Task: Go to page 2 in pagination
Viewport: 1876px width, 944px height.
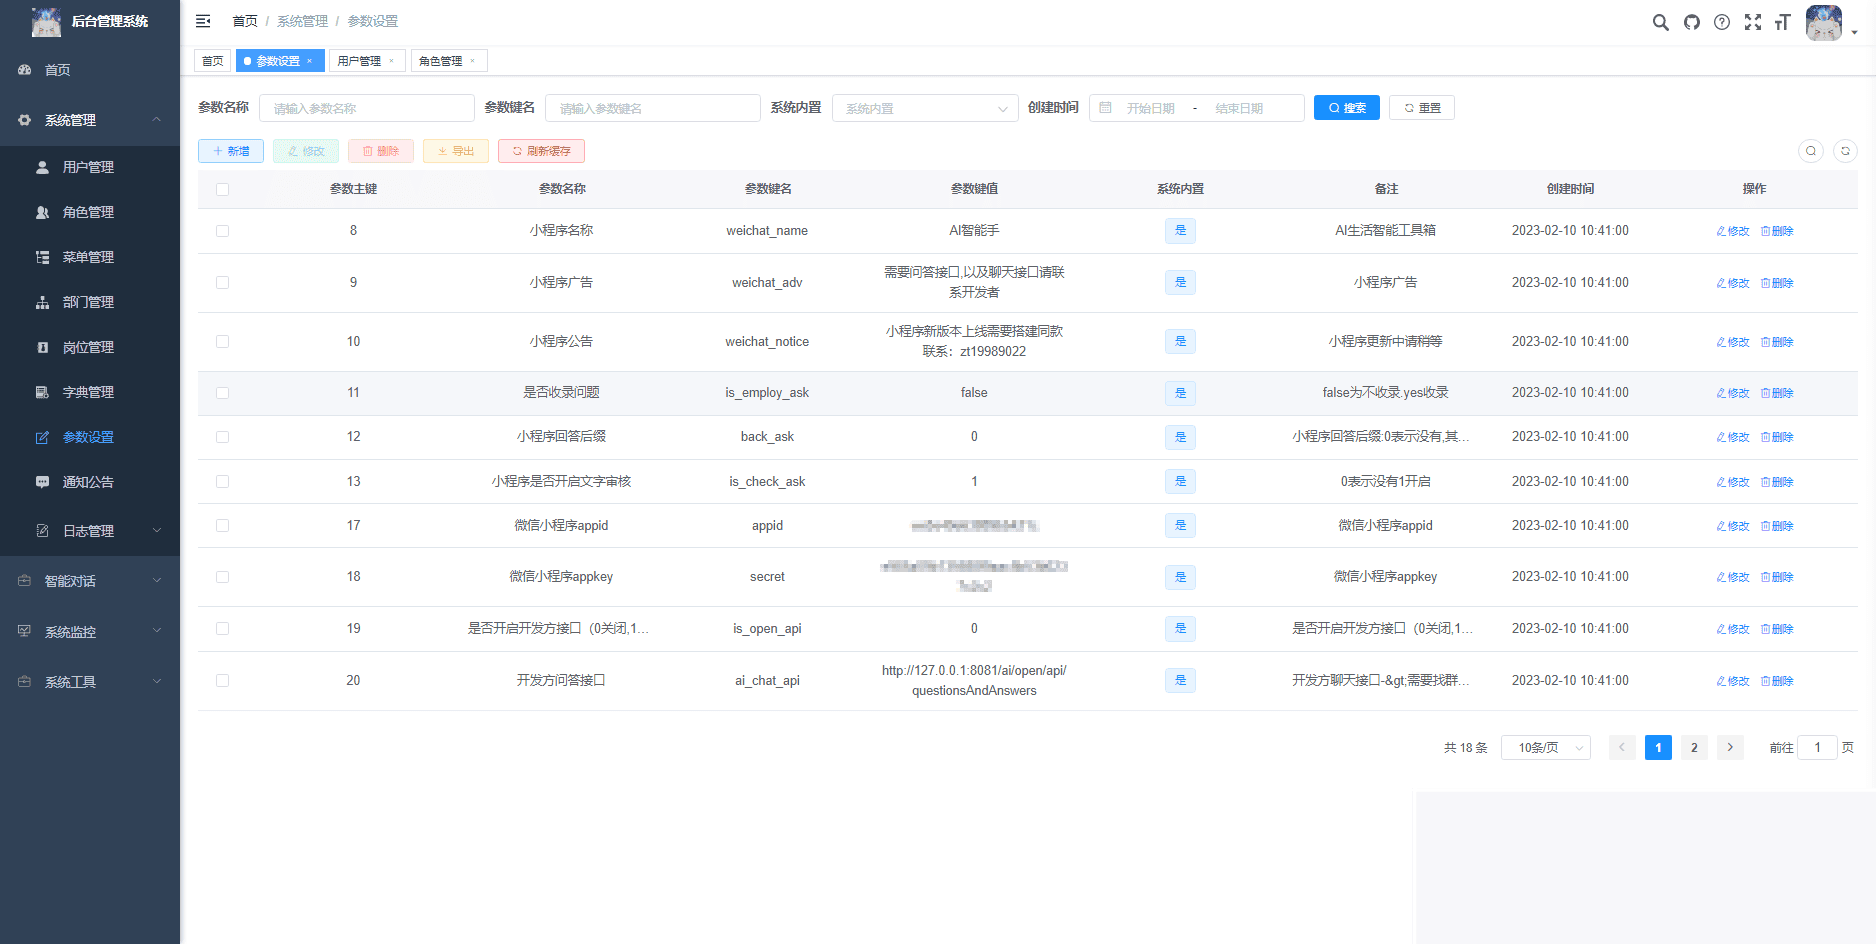Action: tap(1694, 747)
